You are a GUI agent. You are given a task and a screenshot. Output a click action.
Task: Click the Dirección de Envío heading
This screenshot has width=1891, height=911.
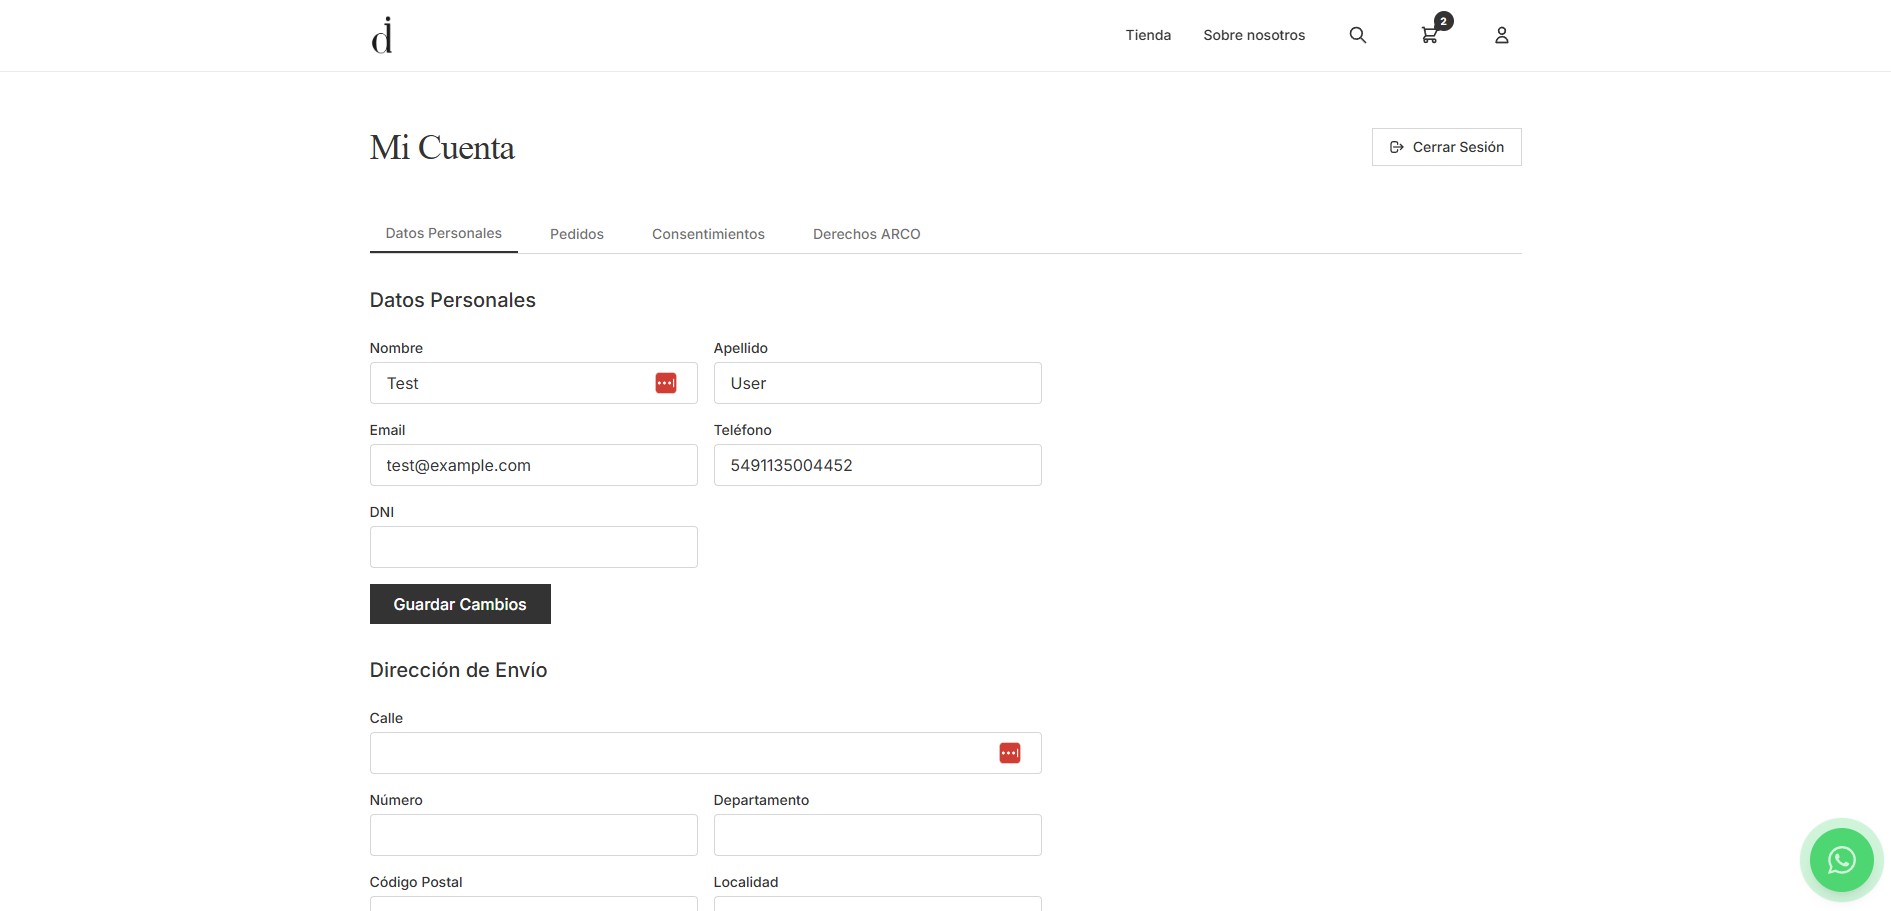pyautogui.click(x=458, y=670)
